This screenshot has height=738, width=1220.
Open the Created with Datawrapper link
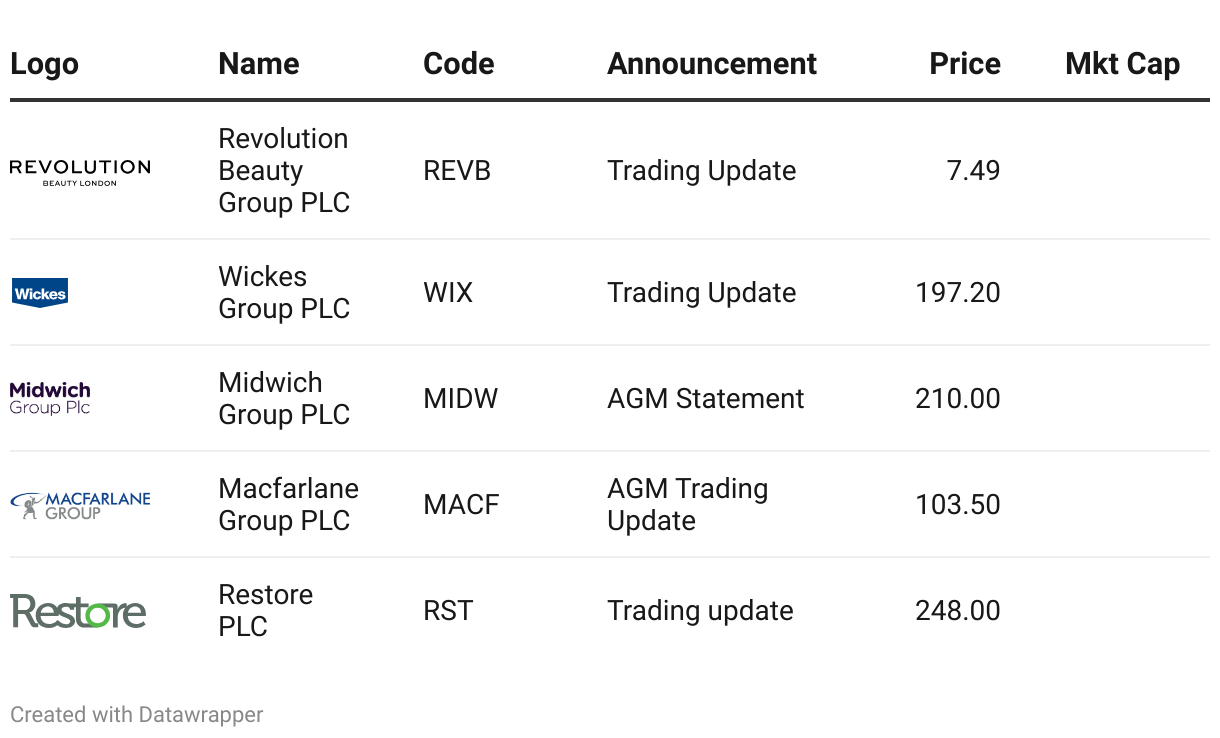pyautogui.click(x=137, y=715)
